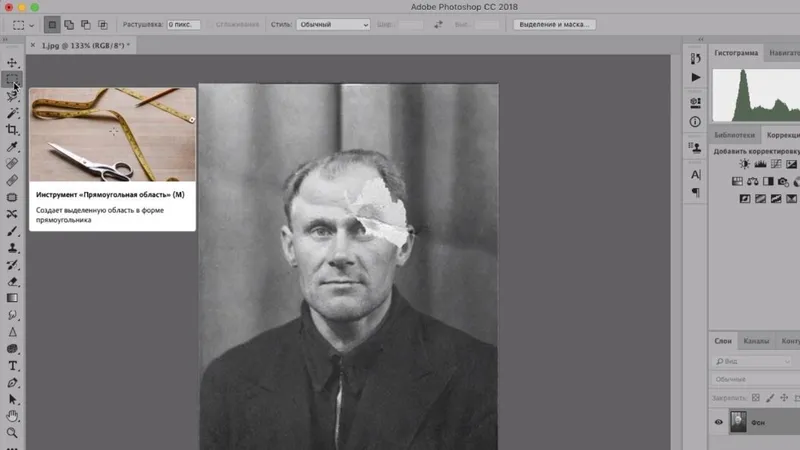The height and width of the screenshot is (450, 800).
Task: Enable the 'New selection' mode button
Action: [54, 24]
